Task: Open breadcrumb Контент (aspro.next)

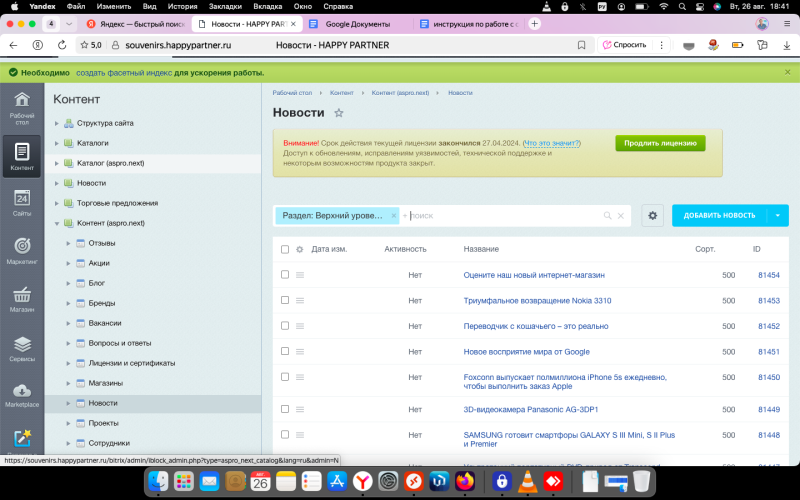Action: coord(400,93)
